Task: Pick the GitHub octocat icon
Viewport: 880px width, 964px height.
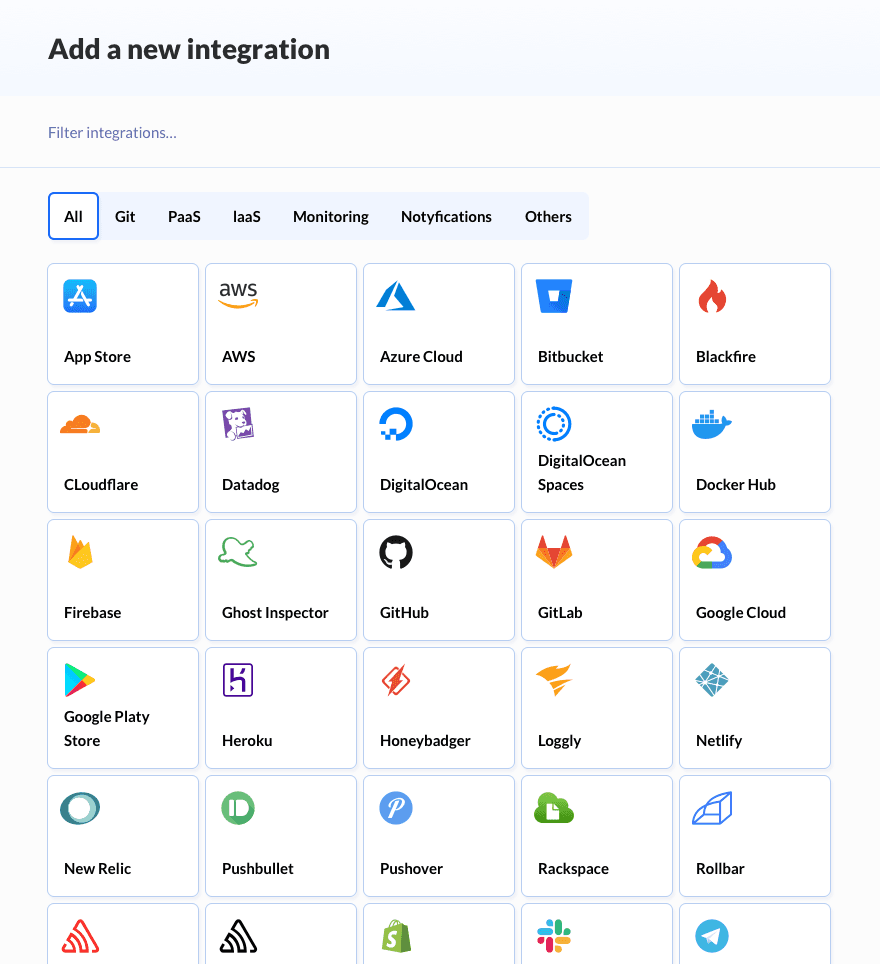Action: coord(396,552)
